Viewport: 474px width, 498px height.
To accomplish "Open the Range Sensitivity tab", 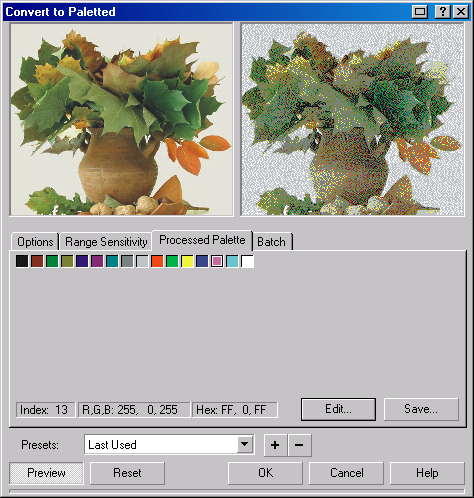I will point(106,242).
